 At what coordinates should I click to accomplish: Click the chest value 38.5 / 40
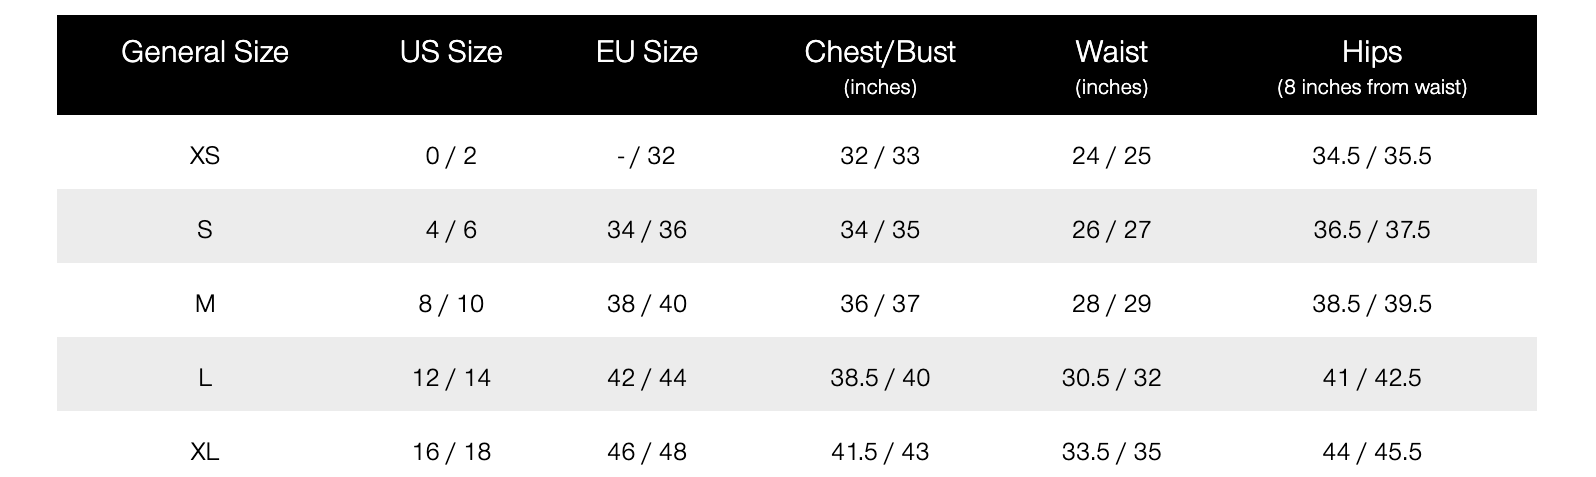[880, 378]
